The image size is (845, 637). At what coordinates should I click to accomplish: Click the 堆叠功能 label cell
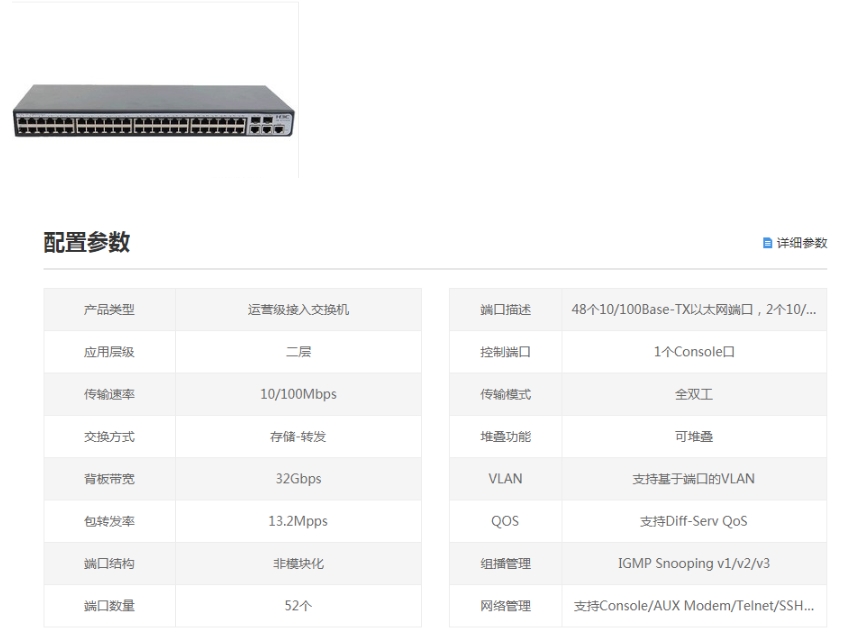(x=505, y=437)
